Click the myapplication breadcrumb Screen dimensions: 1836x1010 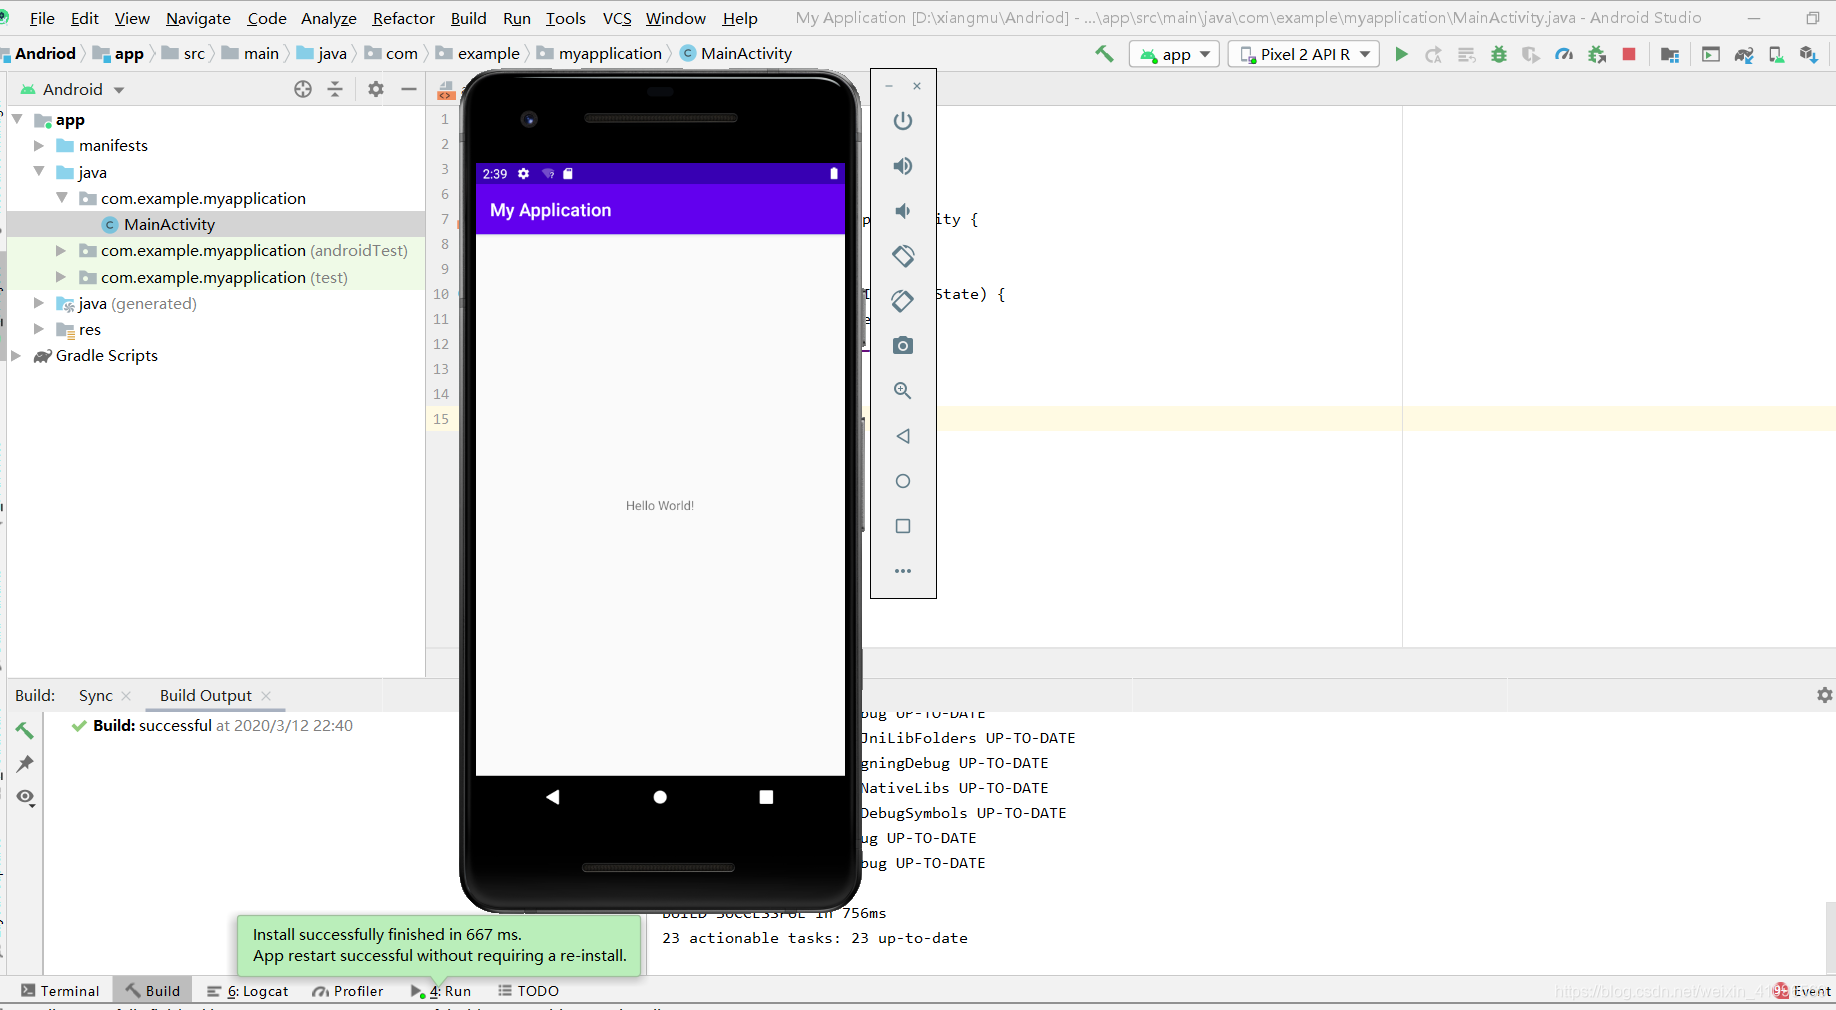610,54
